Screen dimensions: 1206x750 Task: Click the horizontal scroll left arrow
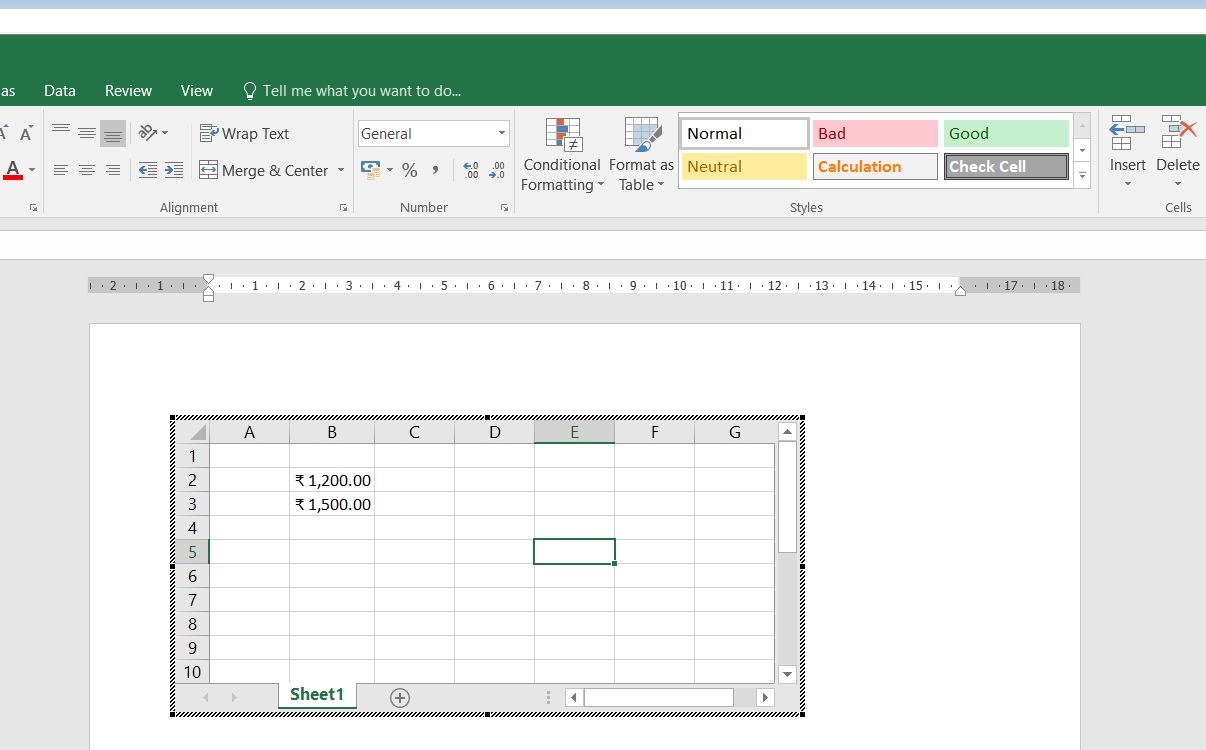point(573,698)
